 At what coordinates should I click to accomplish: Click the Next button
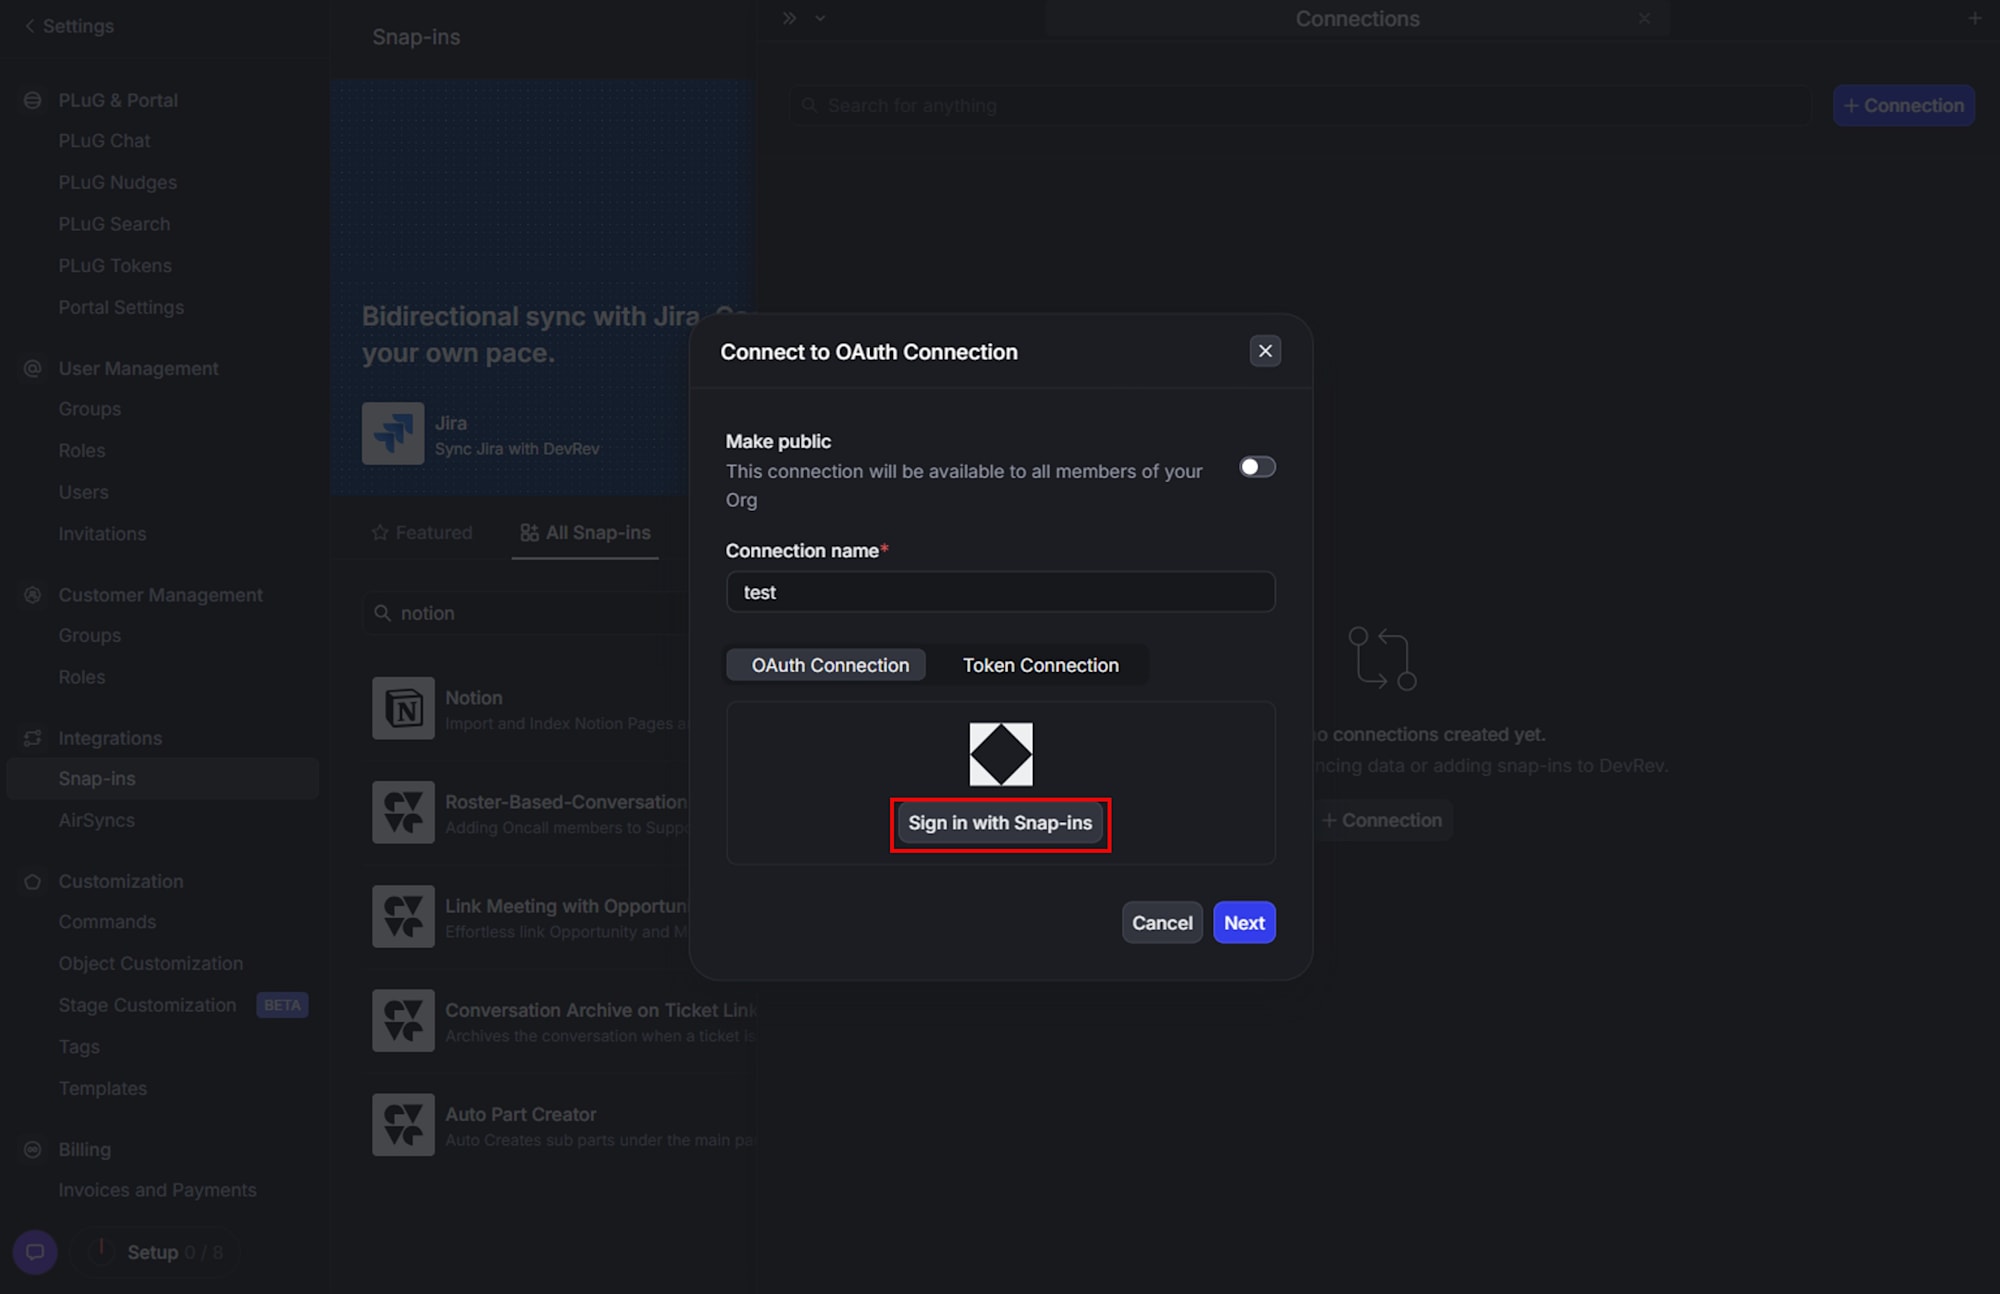pos(1243,922)
